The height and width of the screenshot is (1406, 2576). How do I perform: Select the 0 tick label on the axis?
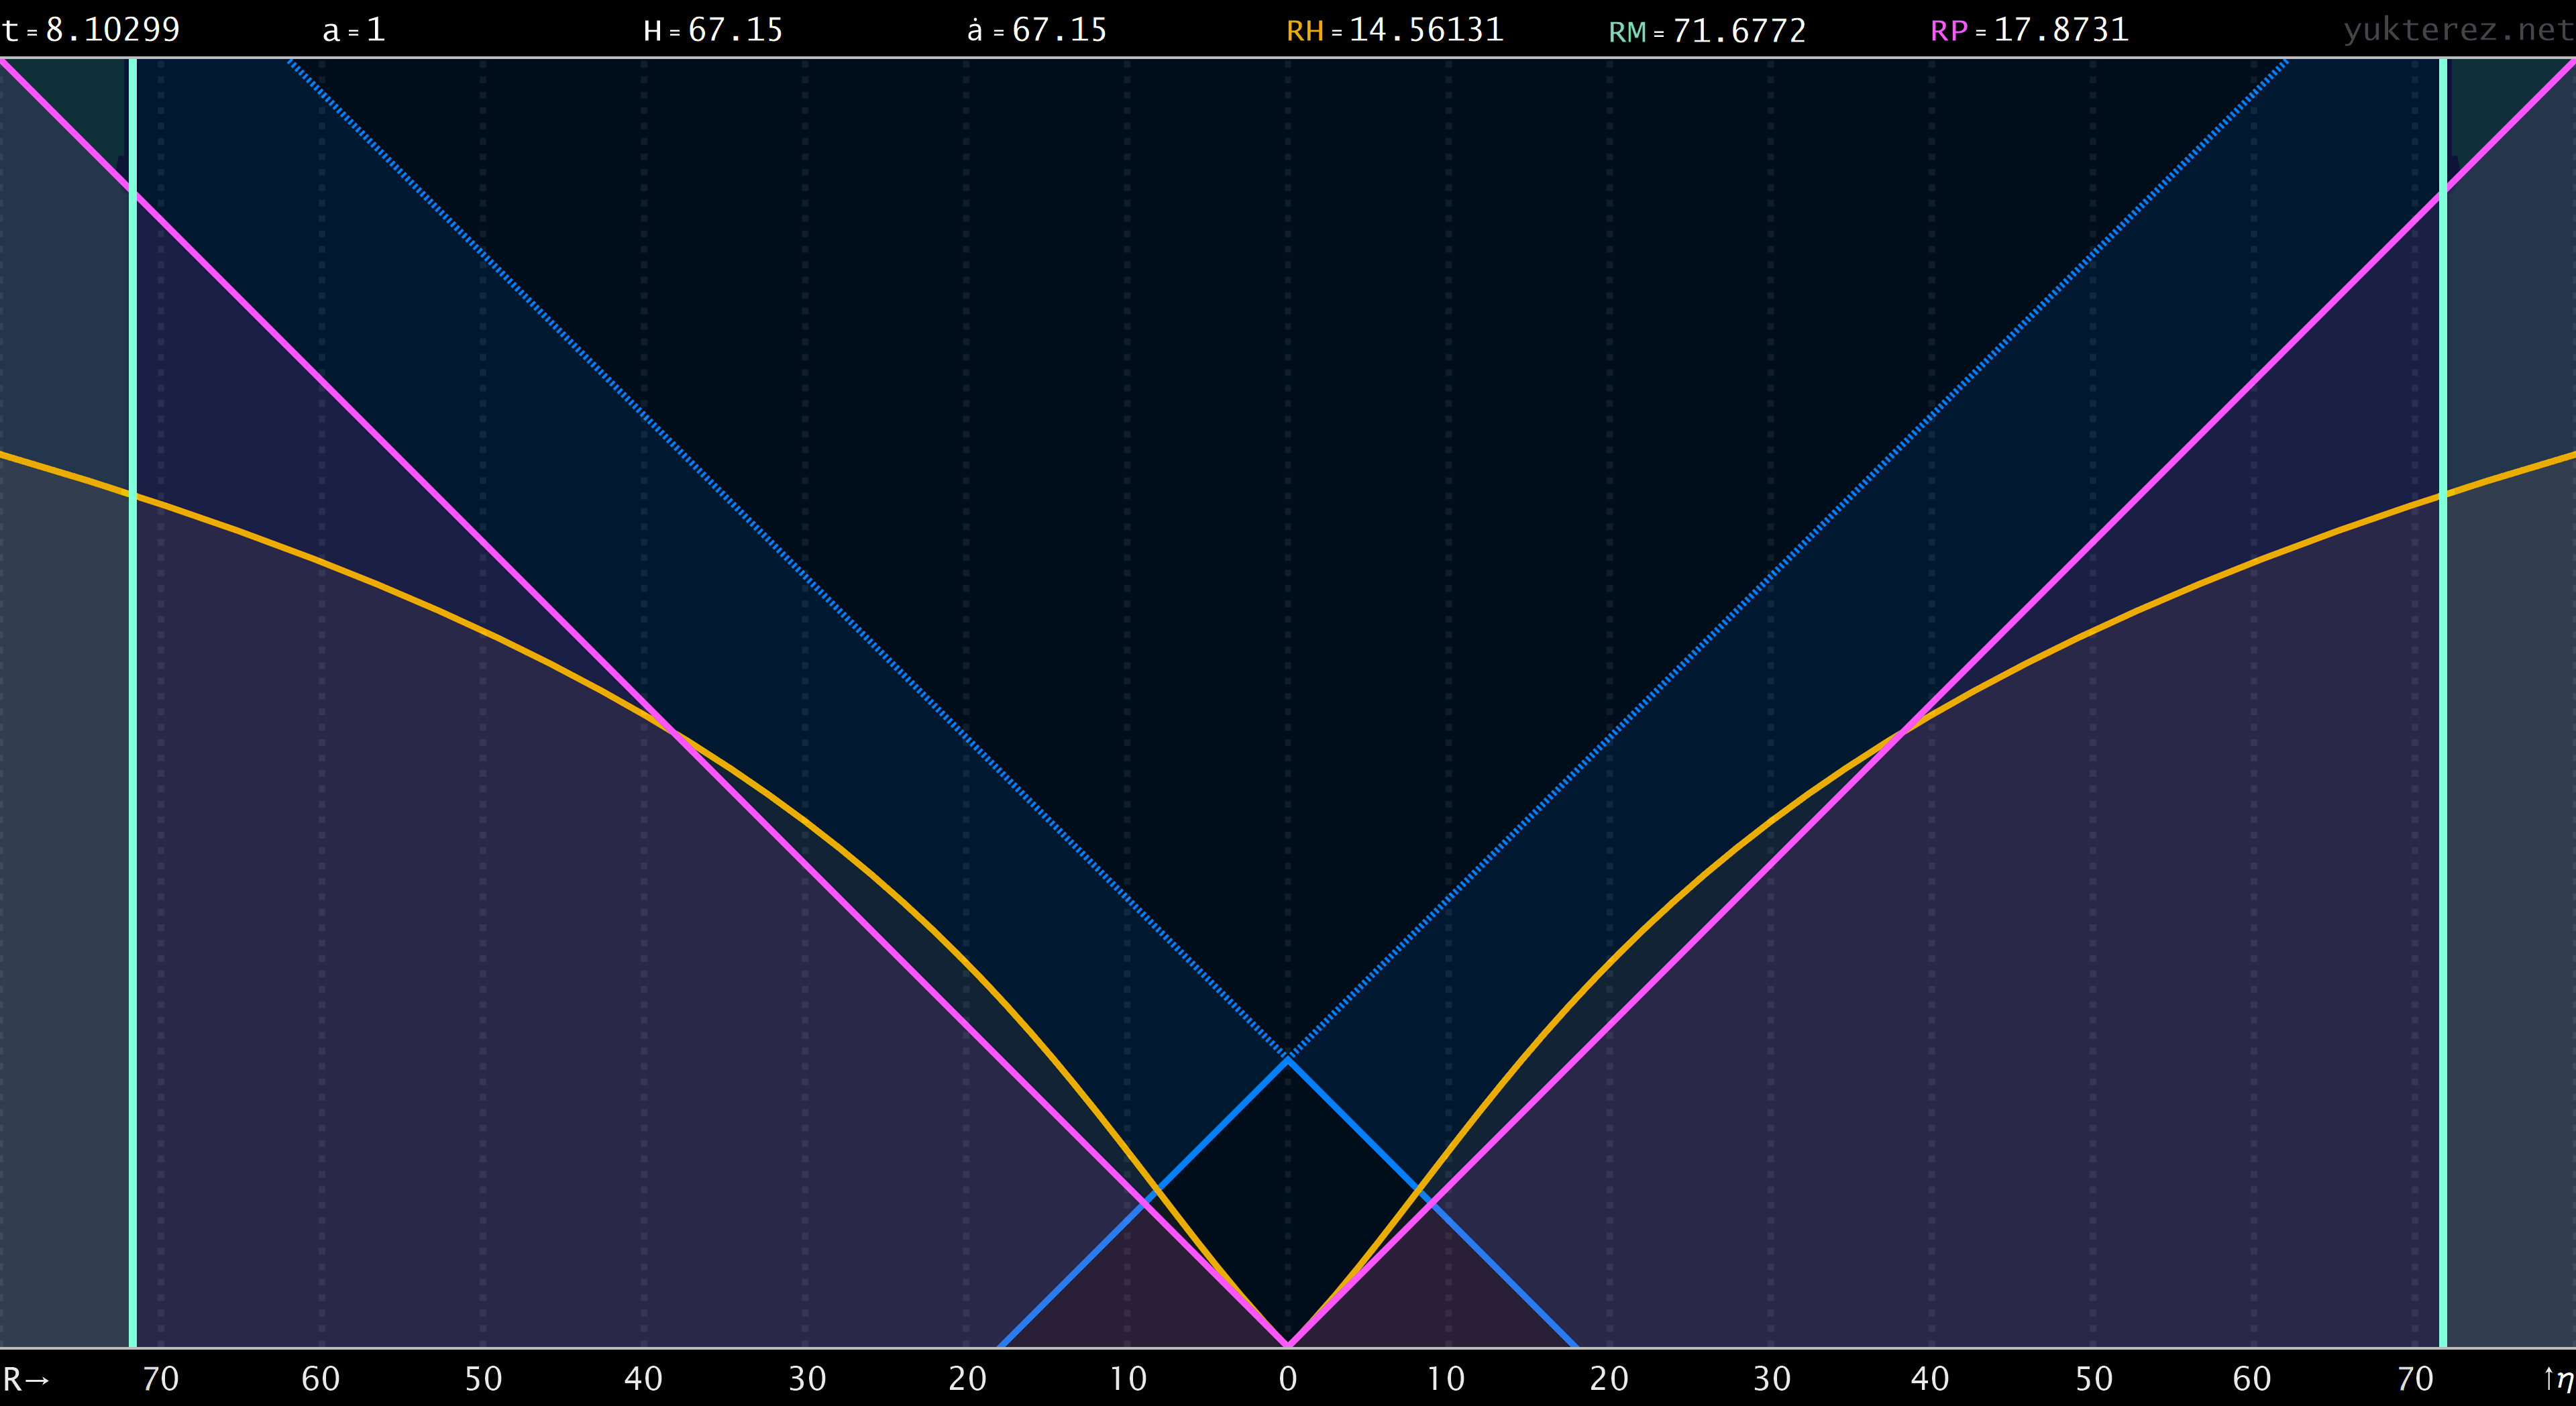point(1288,1379)
